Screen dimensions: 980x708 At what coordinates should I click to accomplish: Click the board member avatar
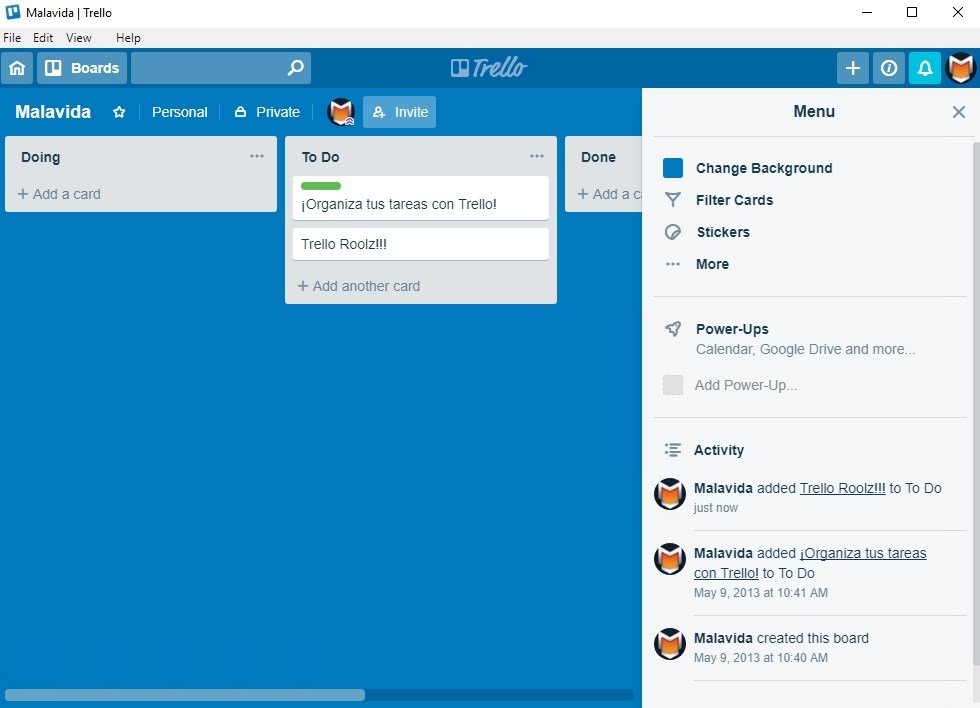click(341, 112)
